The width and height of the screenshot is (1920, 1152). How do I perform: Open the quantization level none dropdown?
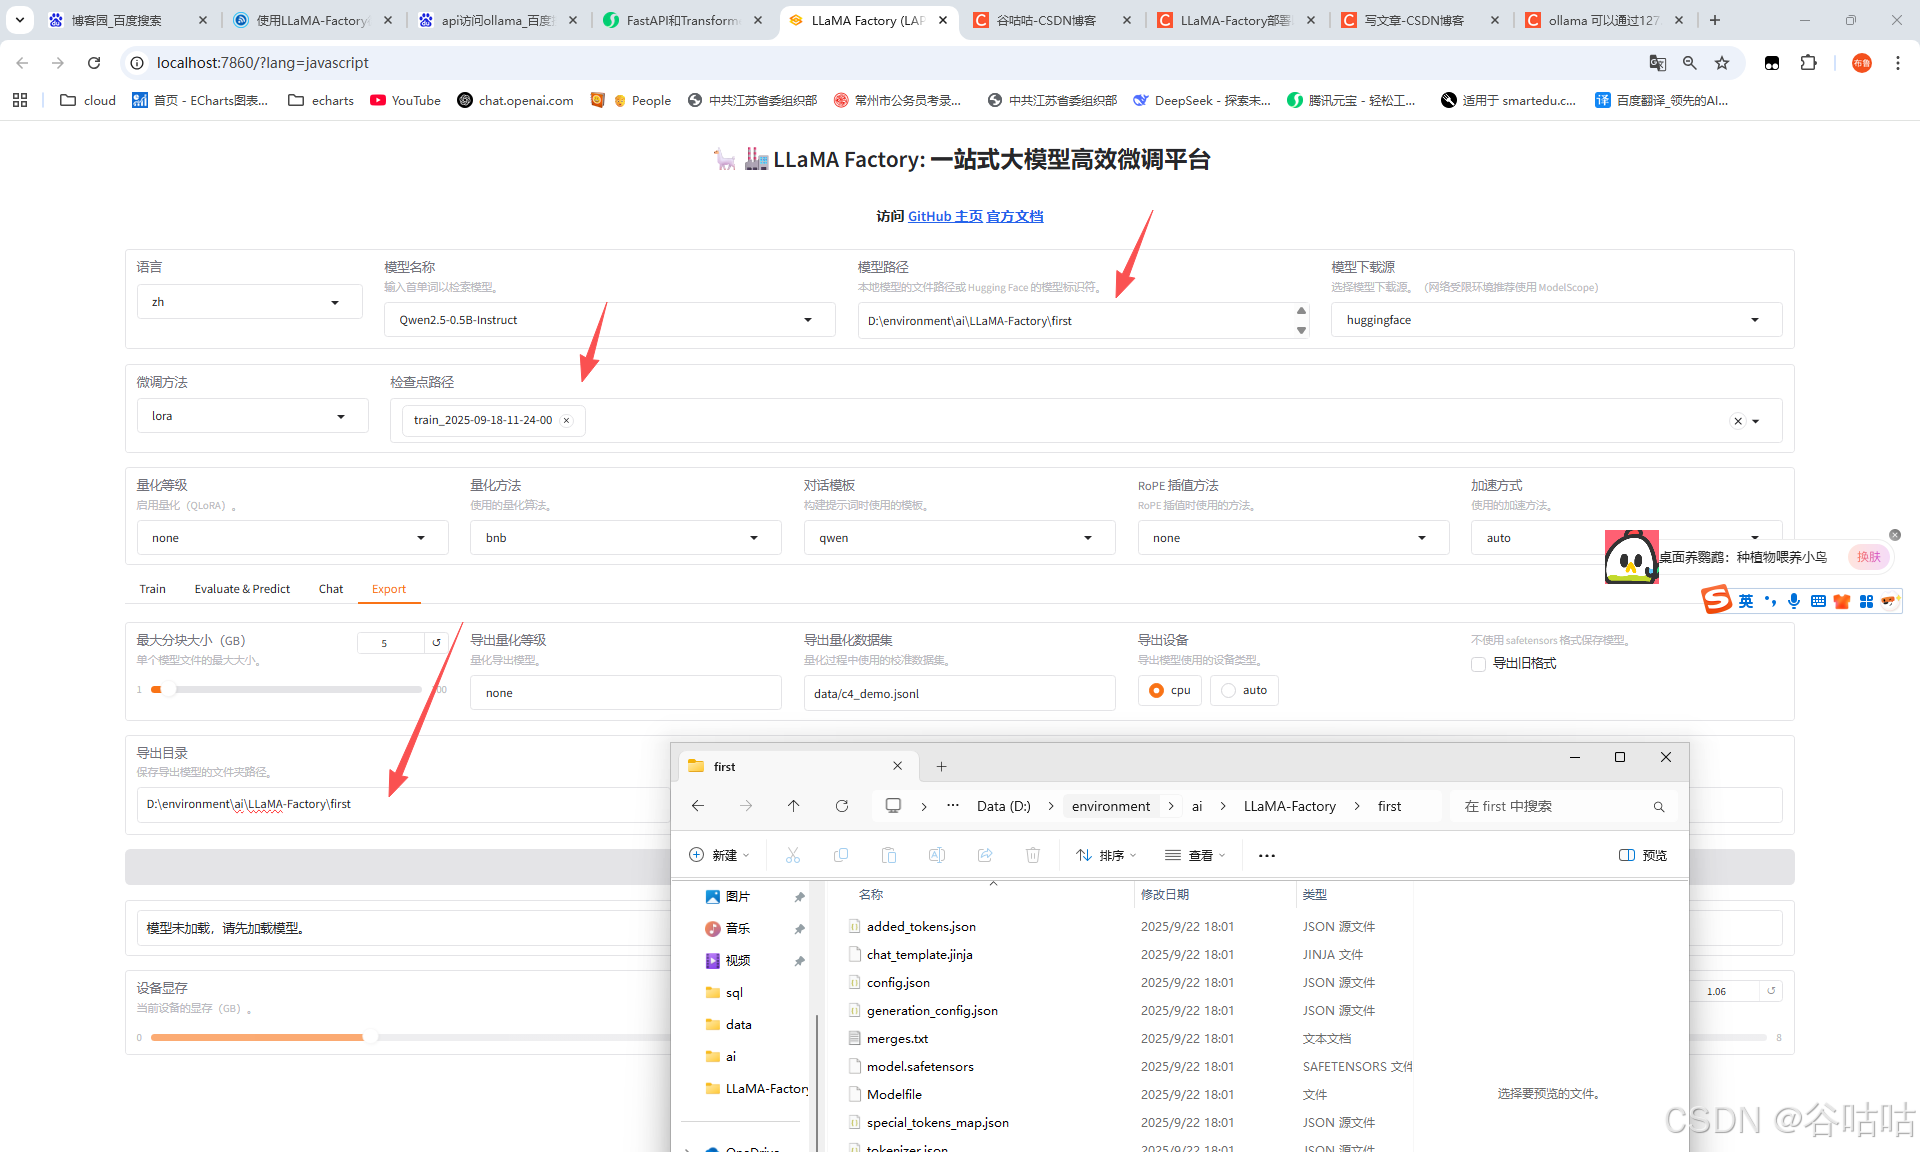click(292, 538)
